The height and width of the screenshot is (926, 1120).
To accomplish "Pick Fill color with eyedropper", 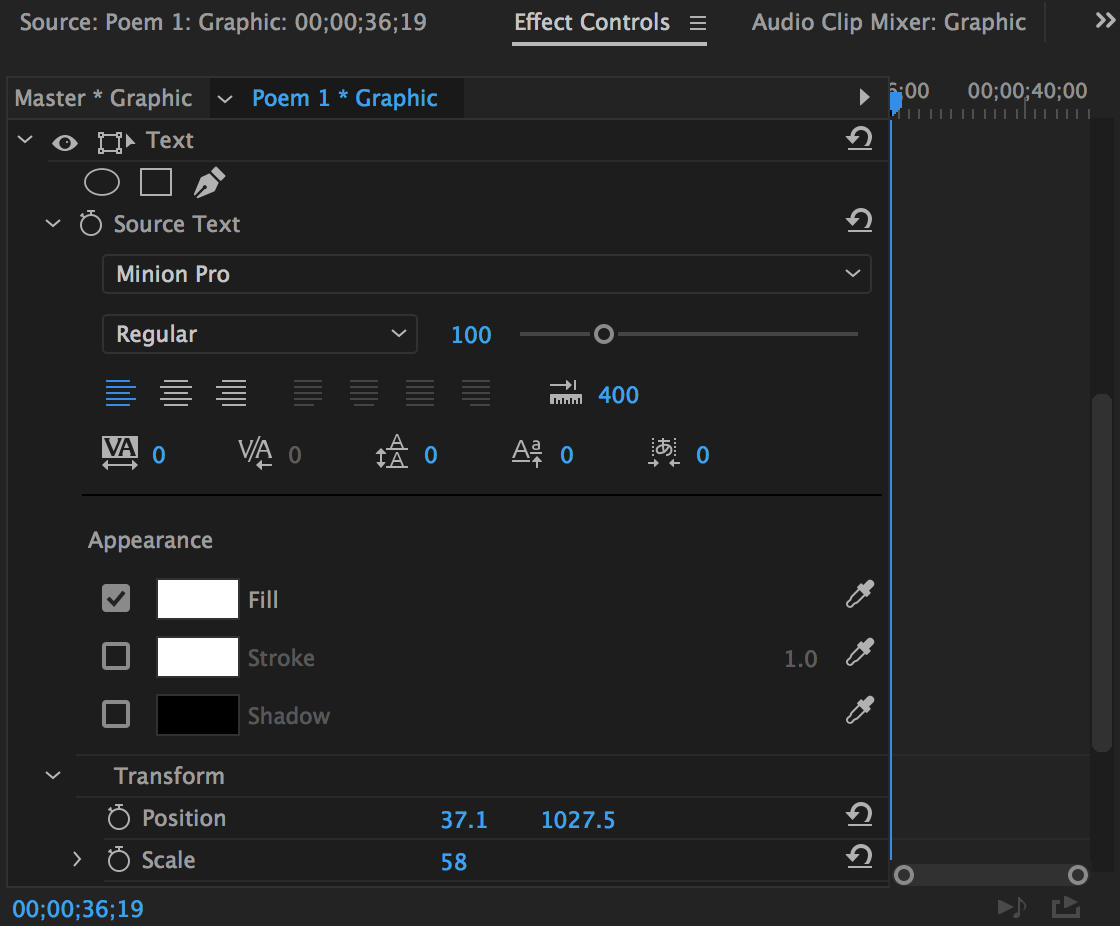I will pyautogui.click(x=860, y=594).
